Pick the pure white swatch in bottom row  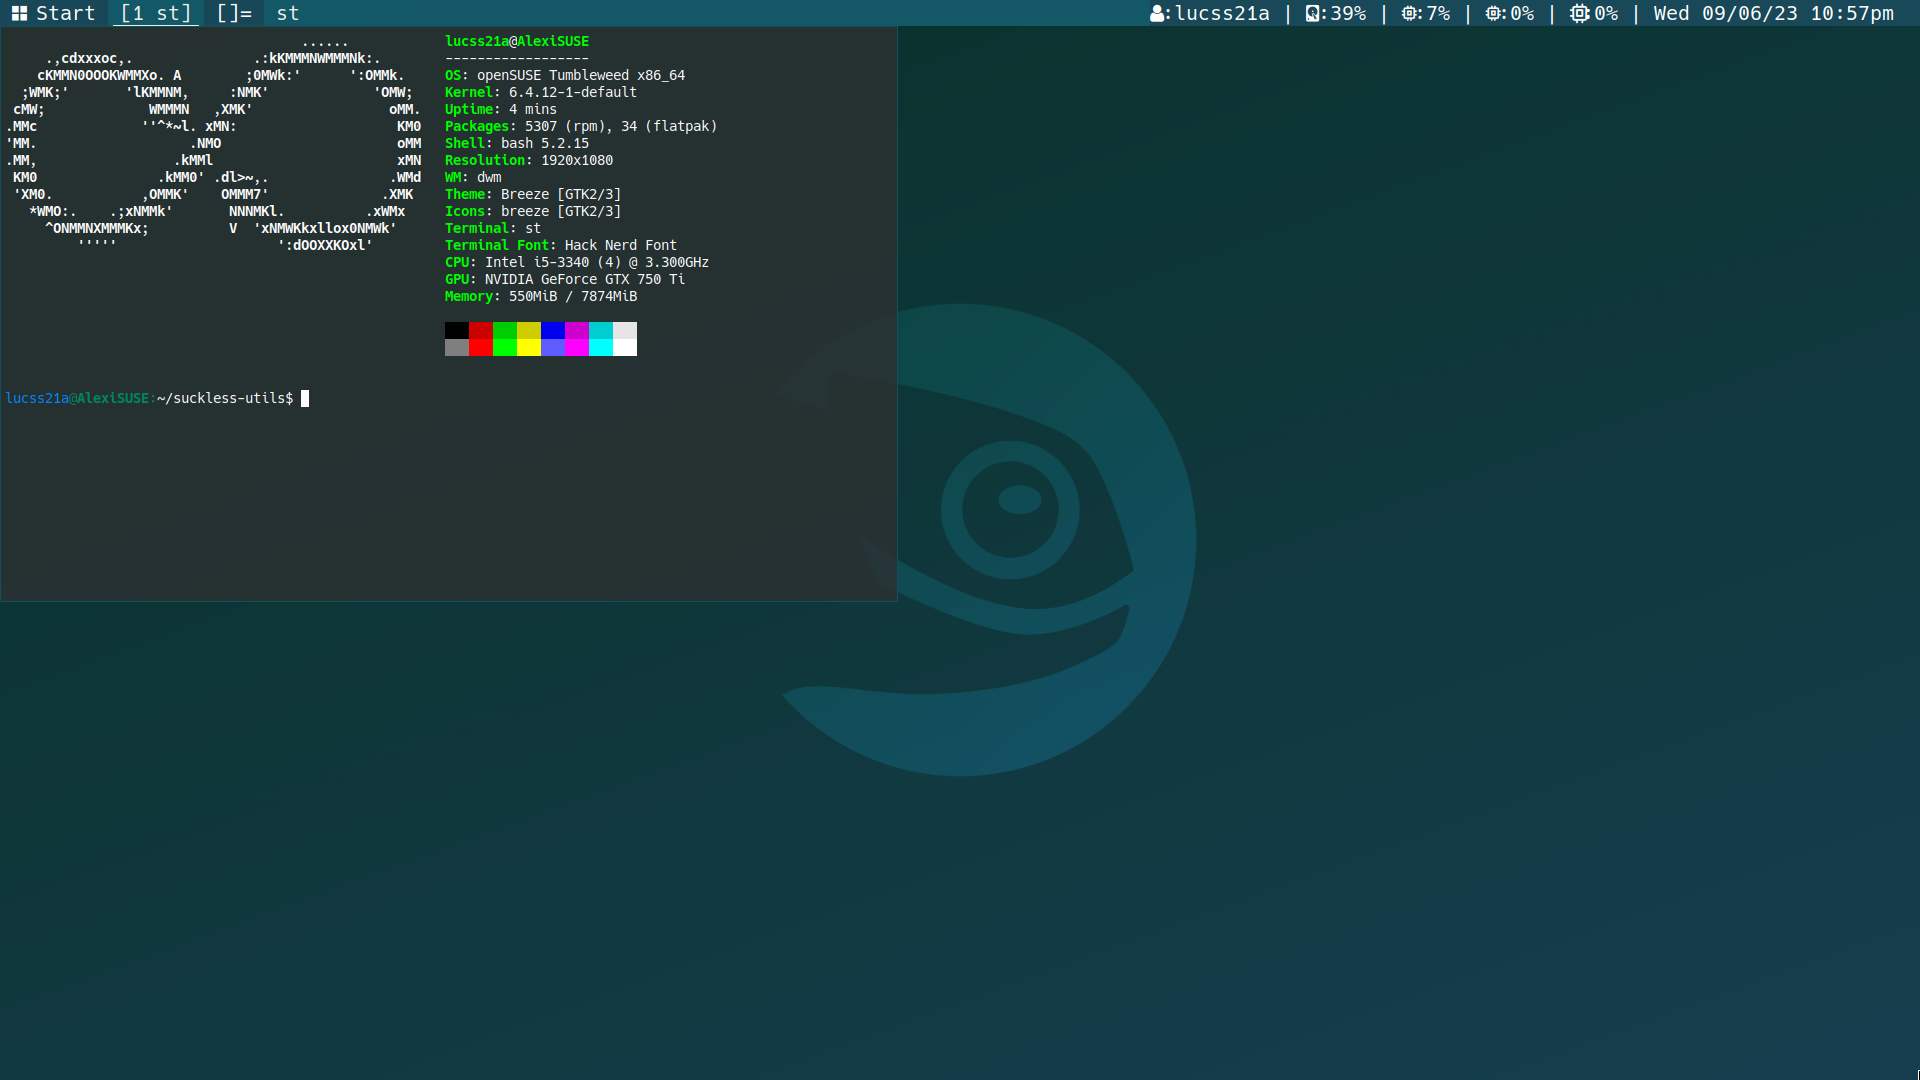(625, 347)
